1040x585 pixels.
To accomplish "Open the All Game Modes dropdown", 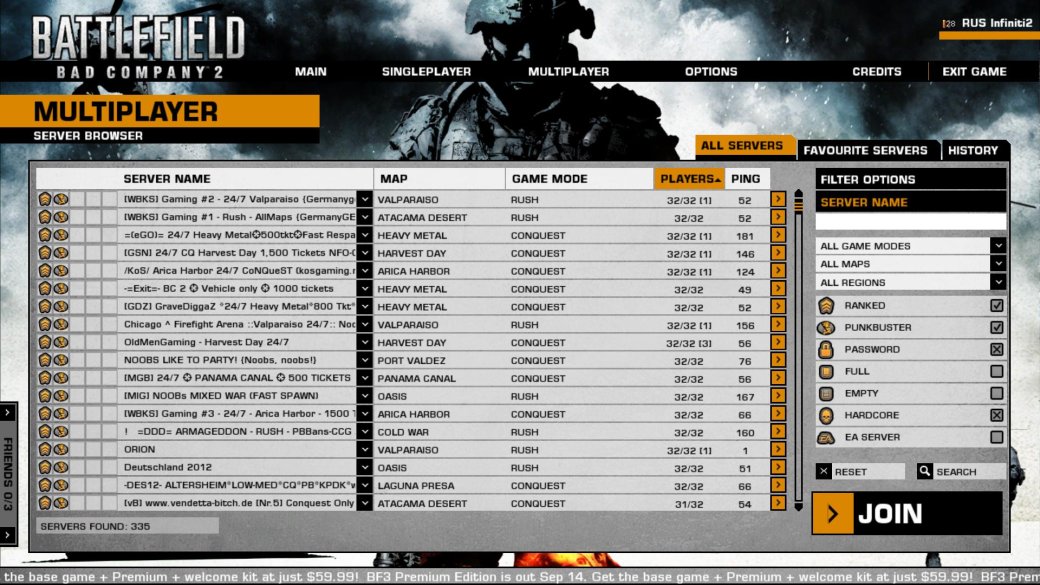I will [x=998, y=245].
